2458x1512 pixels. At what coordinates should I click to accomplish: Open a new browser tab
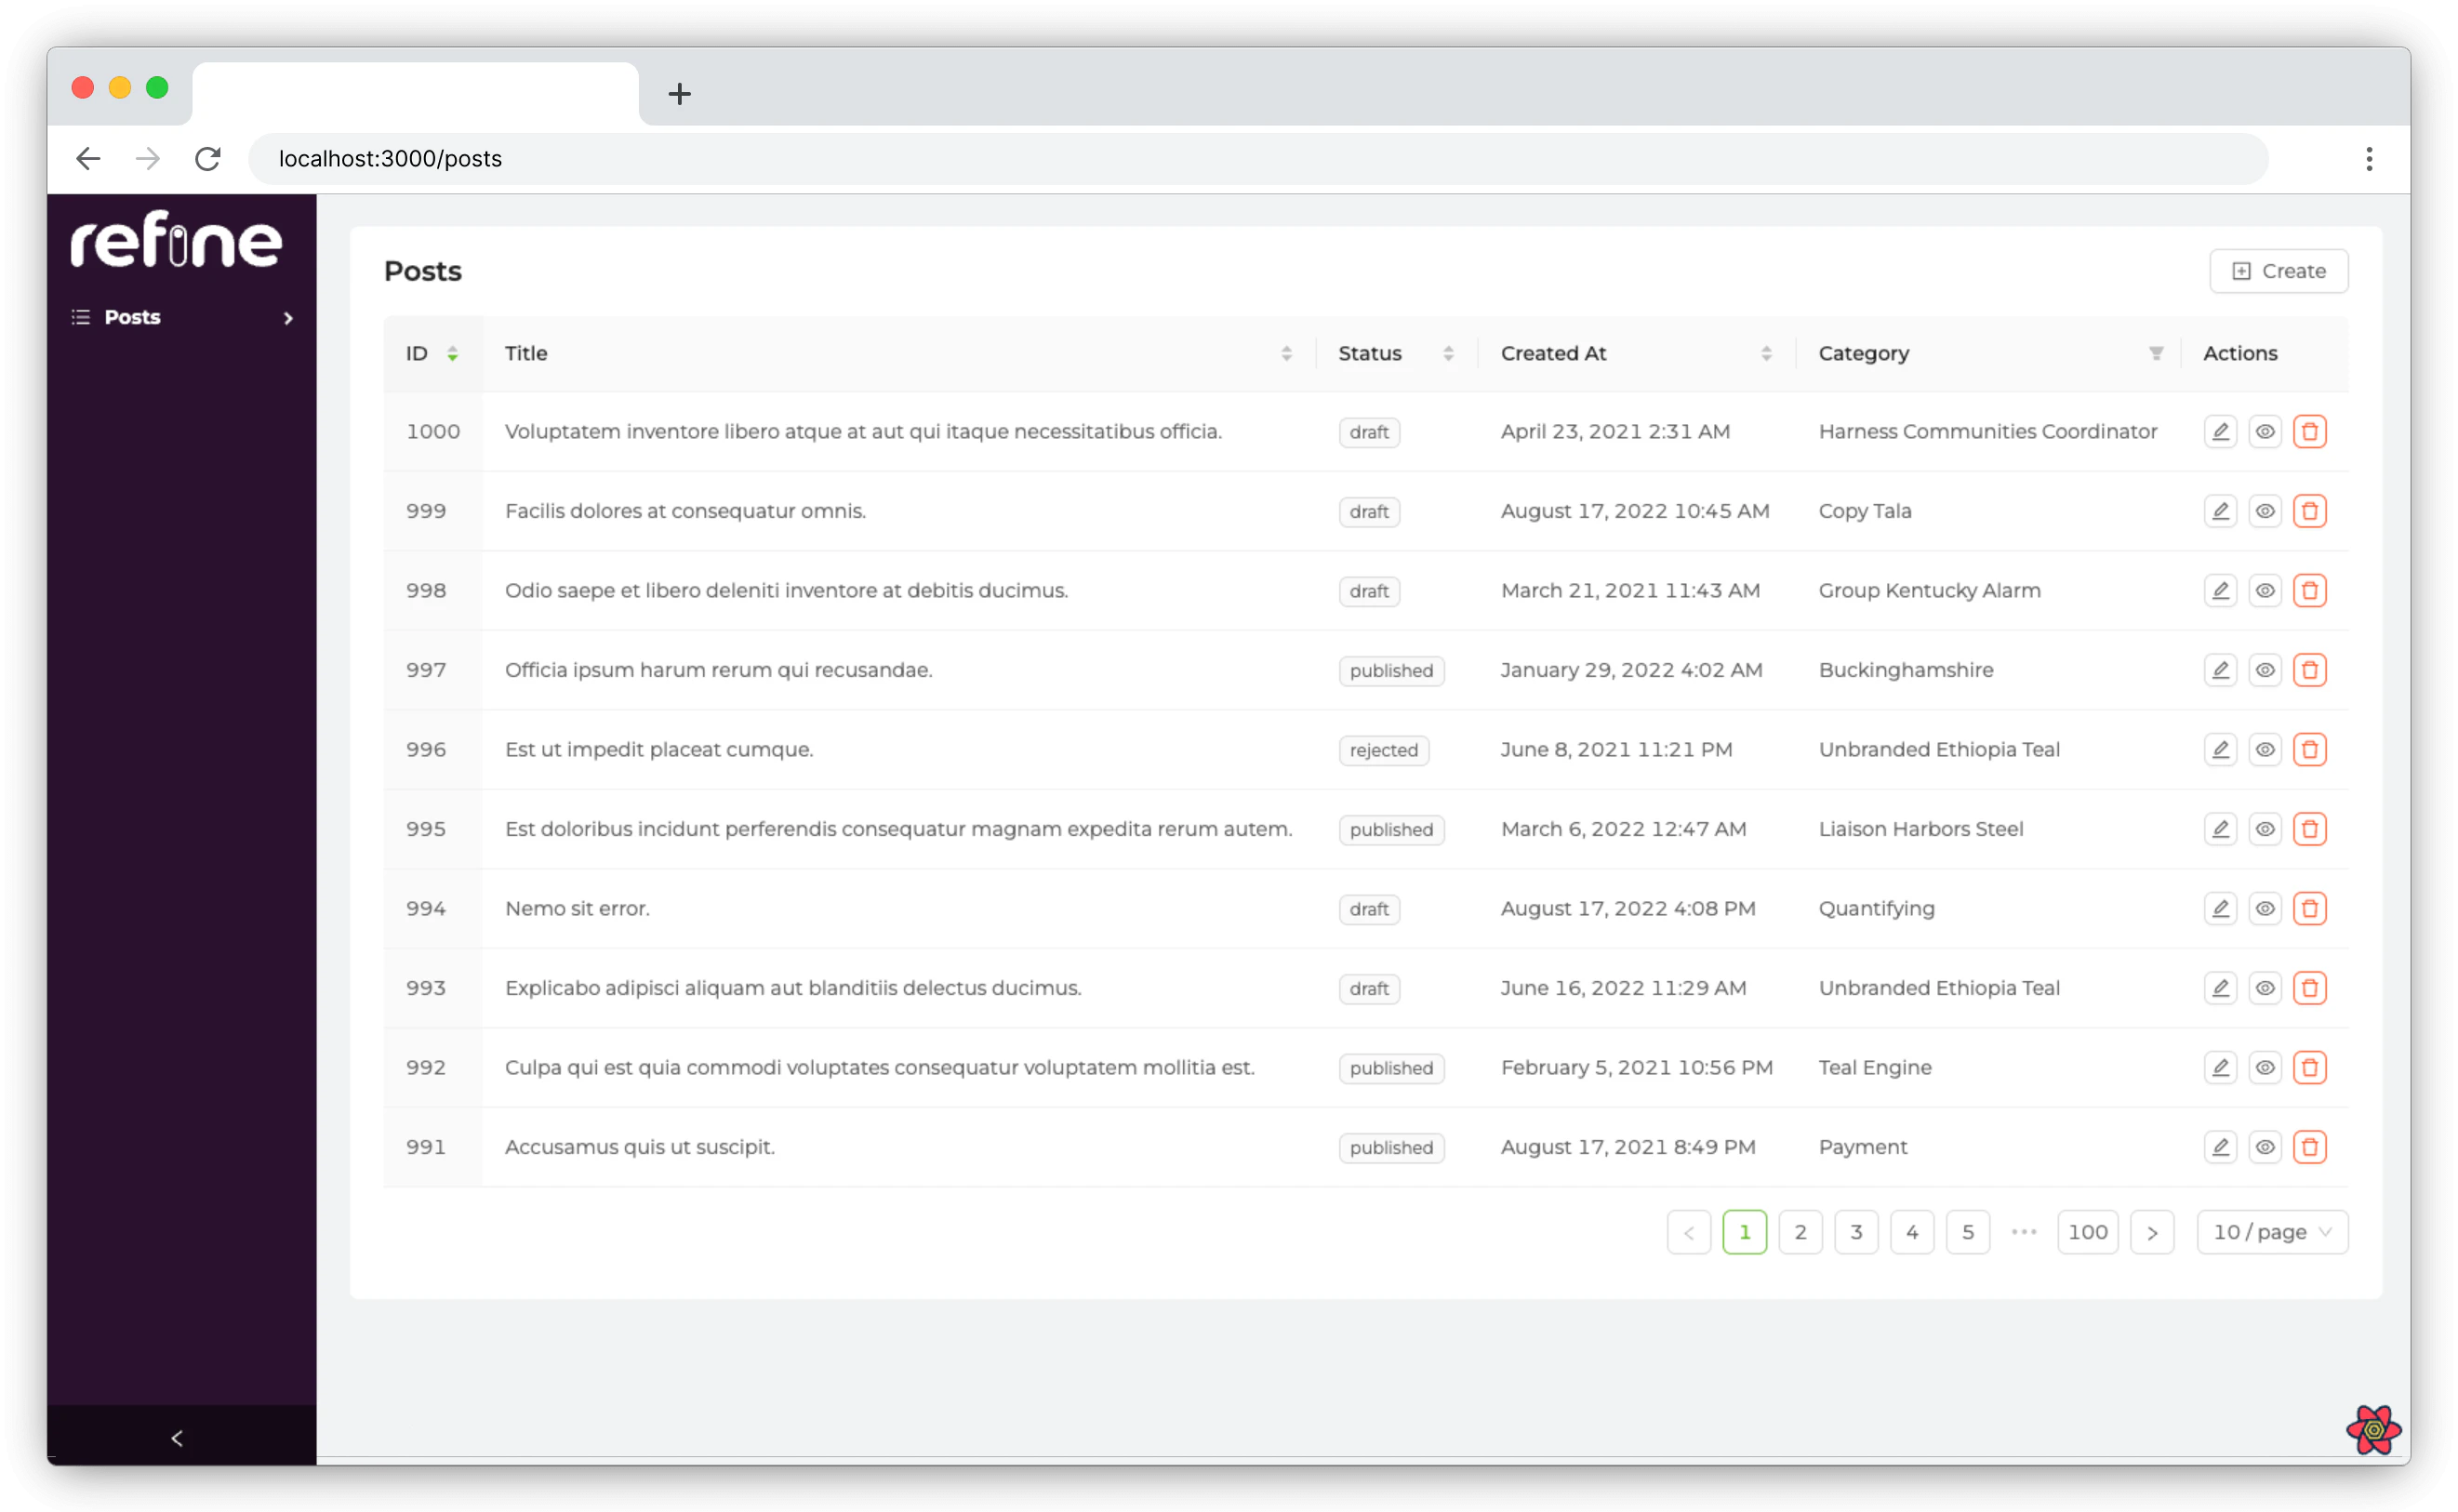(x=679, y=93)
